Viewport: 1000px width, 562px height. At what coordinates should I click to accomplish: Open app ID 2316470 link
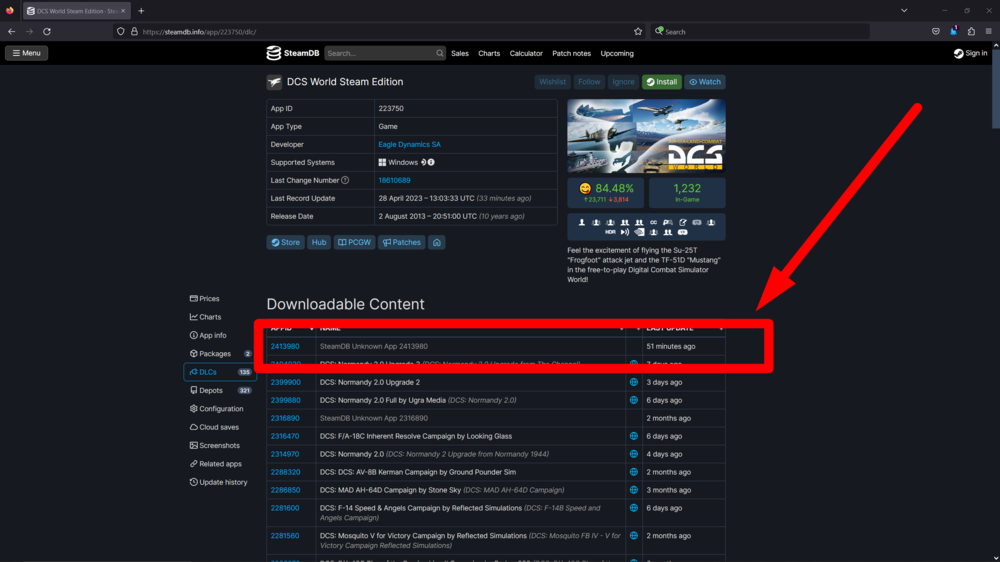coord(284,436)
